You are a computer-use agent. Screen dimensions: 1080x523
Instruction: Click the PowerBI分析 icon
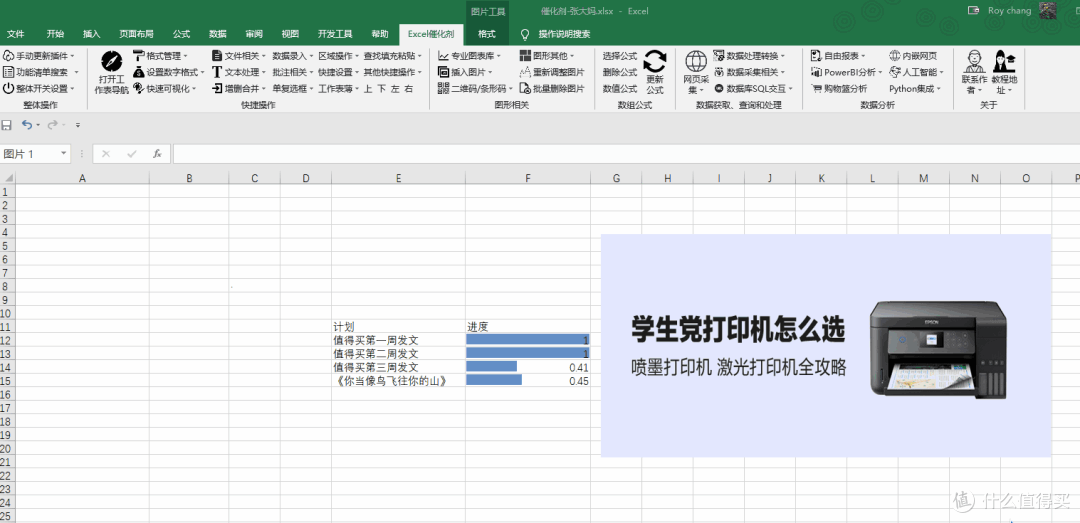tap(817, 72)
